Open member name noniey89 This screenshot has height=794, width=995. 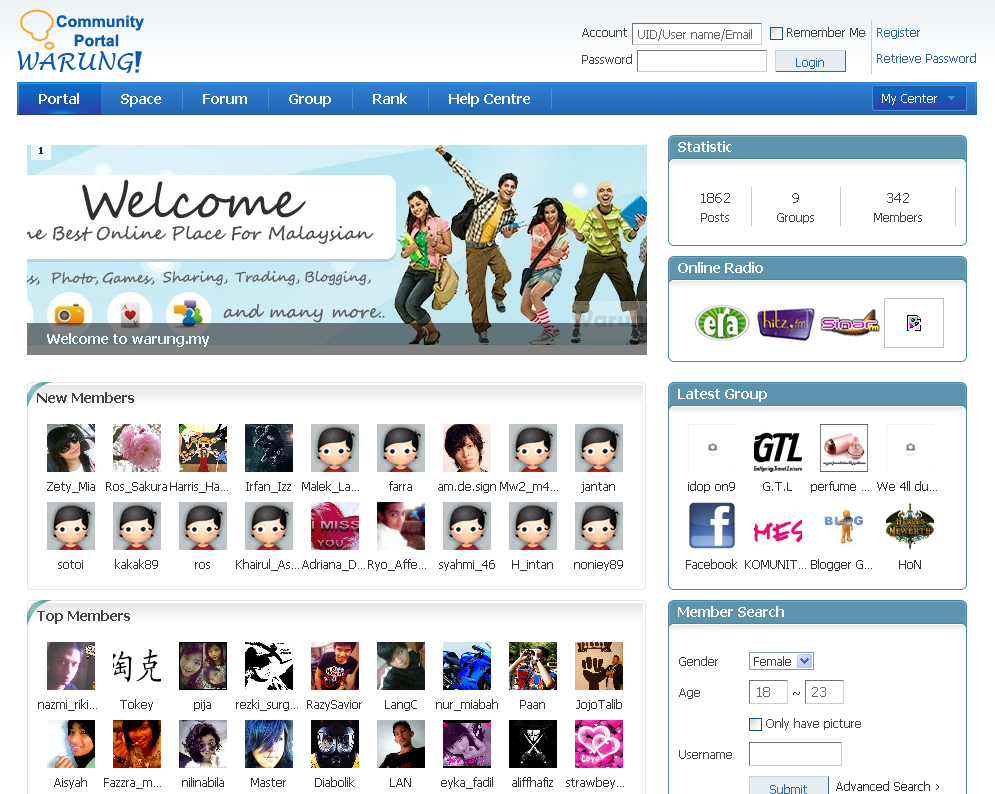click(x=598, y=565)
